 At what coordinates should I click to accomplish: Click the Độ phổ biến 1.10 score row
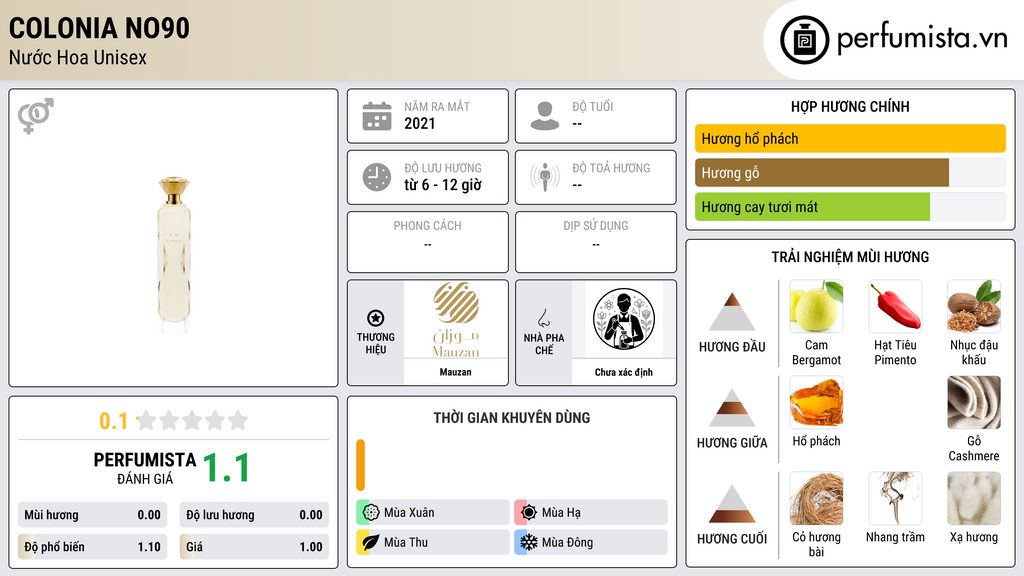click(92, 547)
